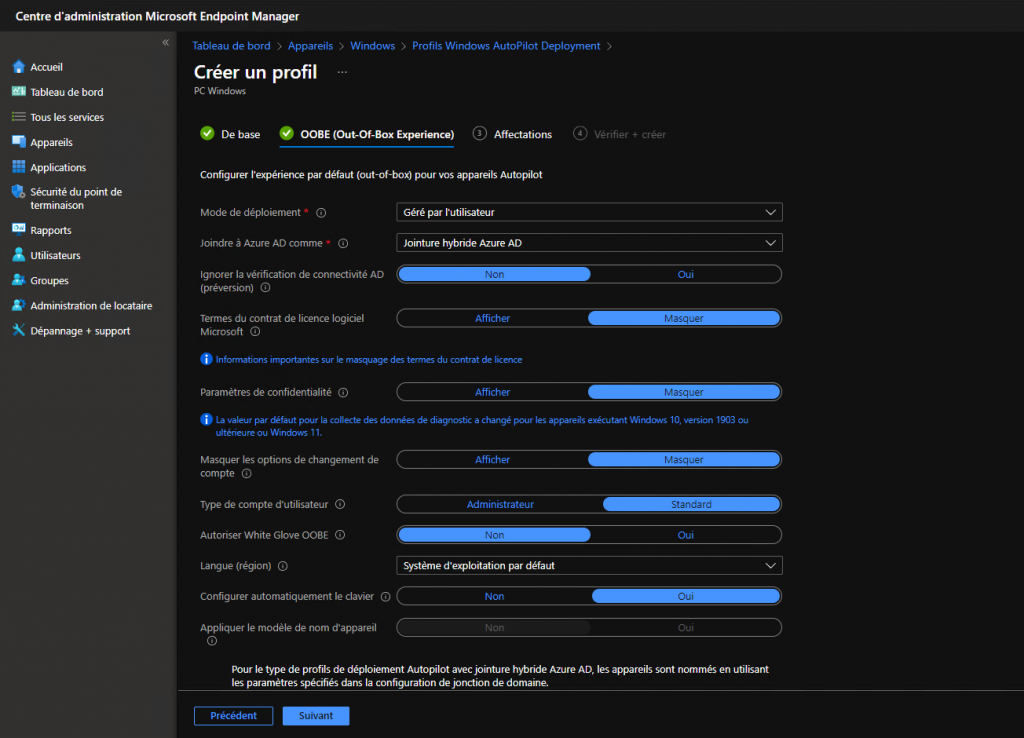This screenshot has width=1024, height=738.
Task: Open the Dépannage + support tools icon
Action: pos(19,330)
